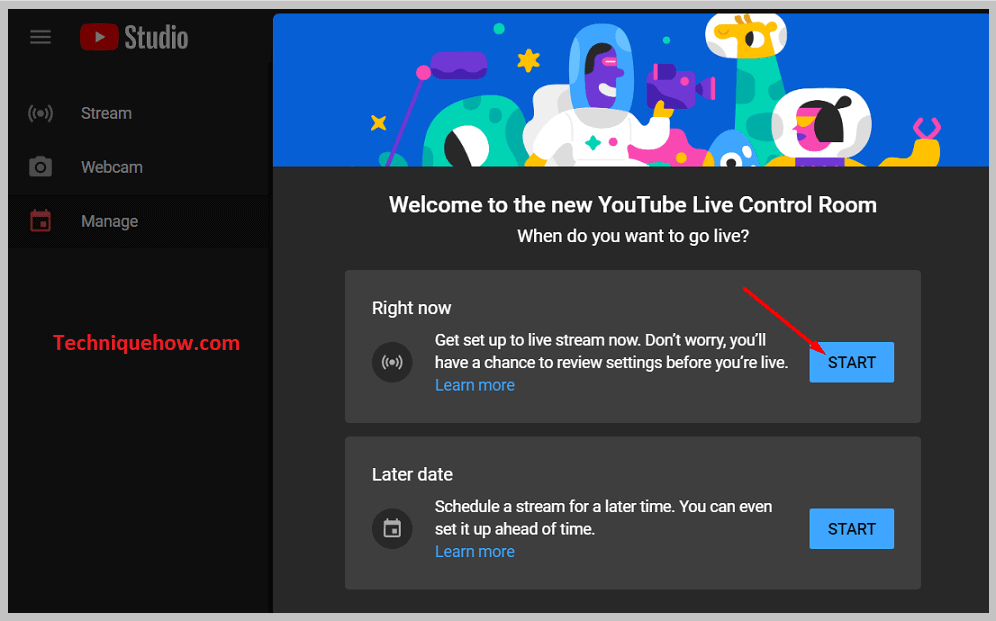Open Learn more link under Later date

(474, 552)
